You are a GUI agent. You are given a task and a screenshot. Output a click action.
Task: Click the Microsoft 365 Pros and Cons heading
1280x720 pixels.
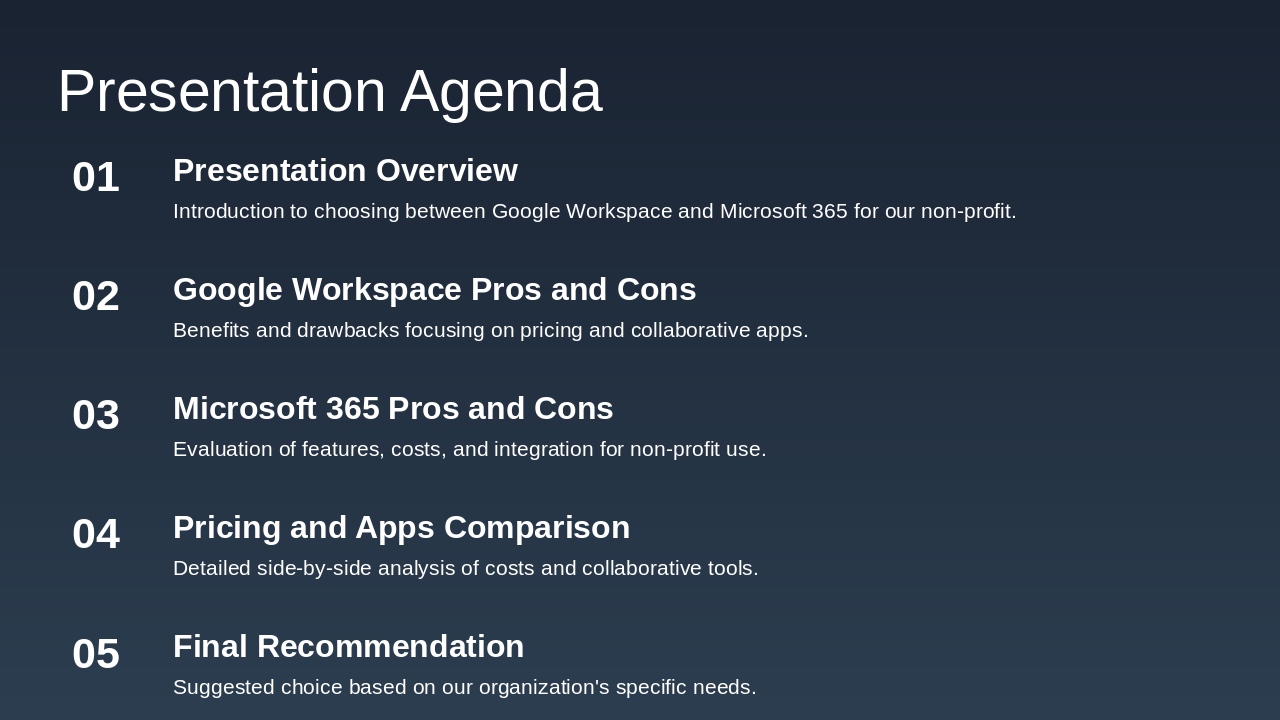[393, 409]
